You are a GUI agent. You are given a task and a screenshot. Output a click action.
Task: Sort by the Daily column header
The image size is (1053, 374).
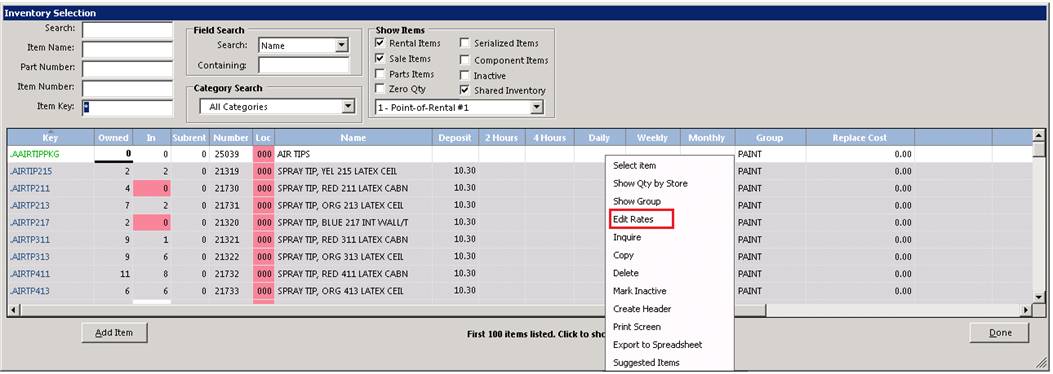[x=599, y=137]
